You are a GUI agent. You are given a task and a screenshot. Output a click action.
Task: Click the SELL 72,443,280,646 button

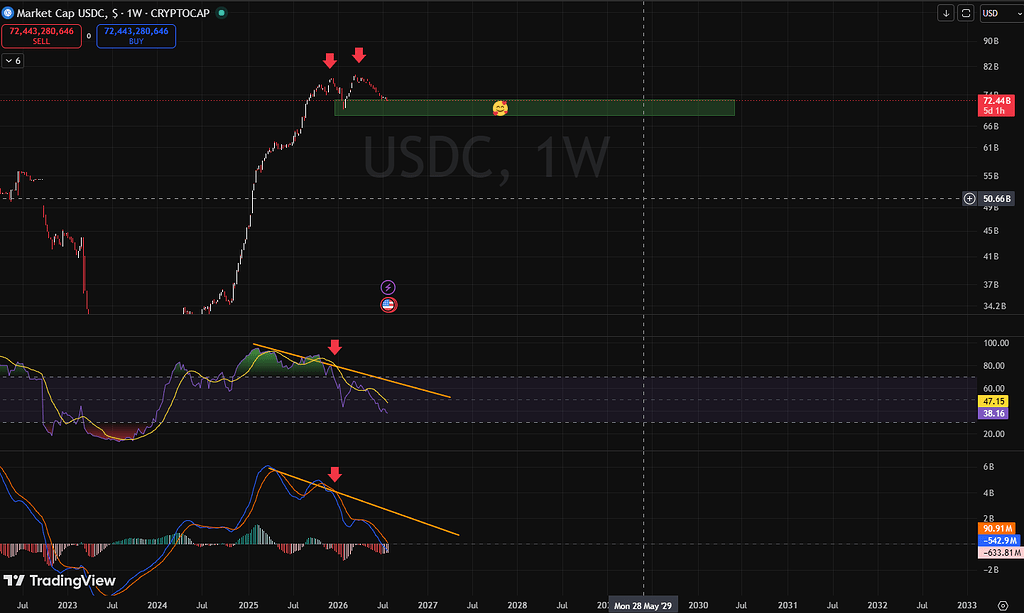pos(41,36)
